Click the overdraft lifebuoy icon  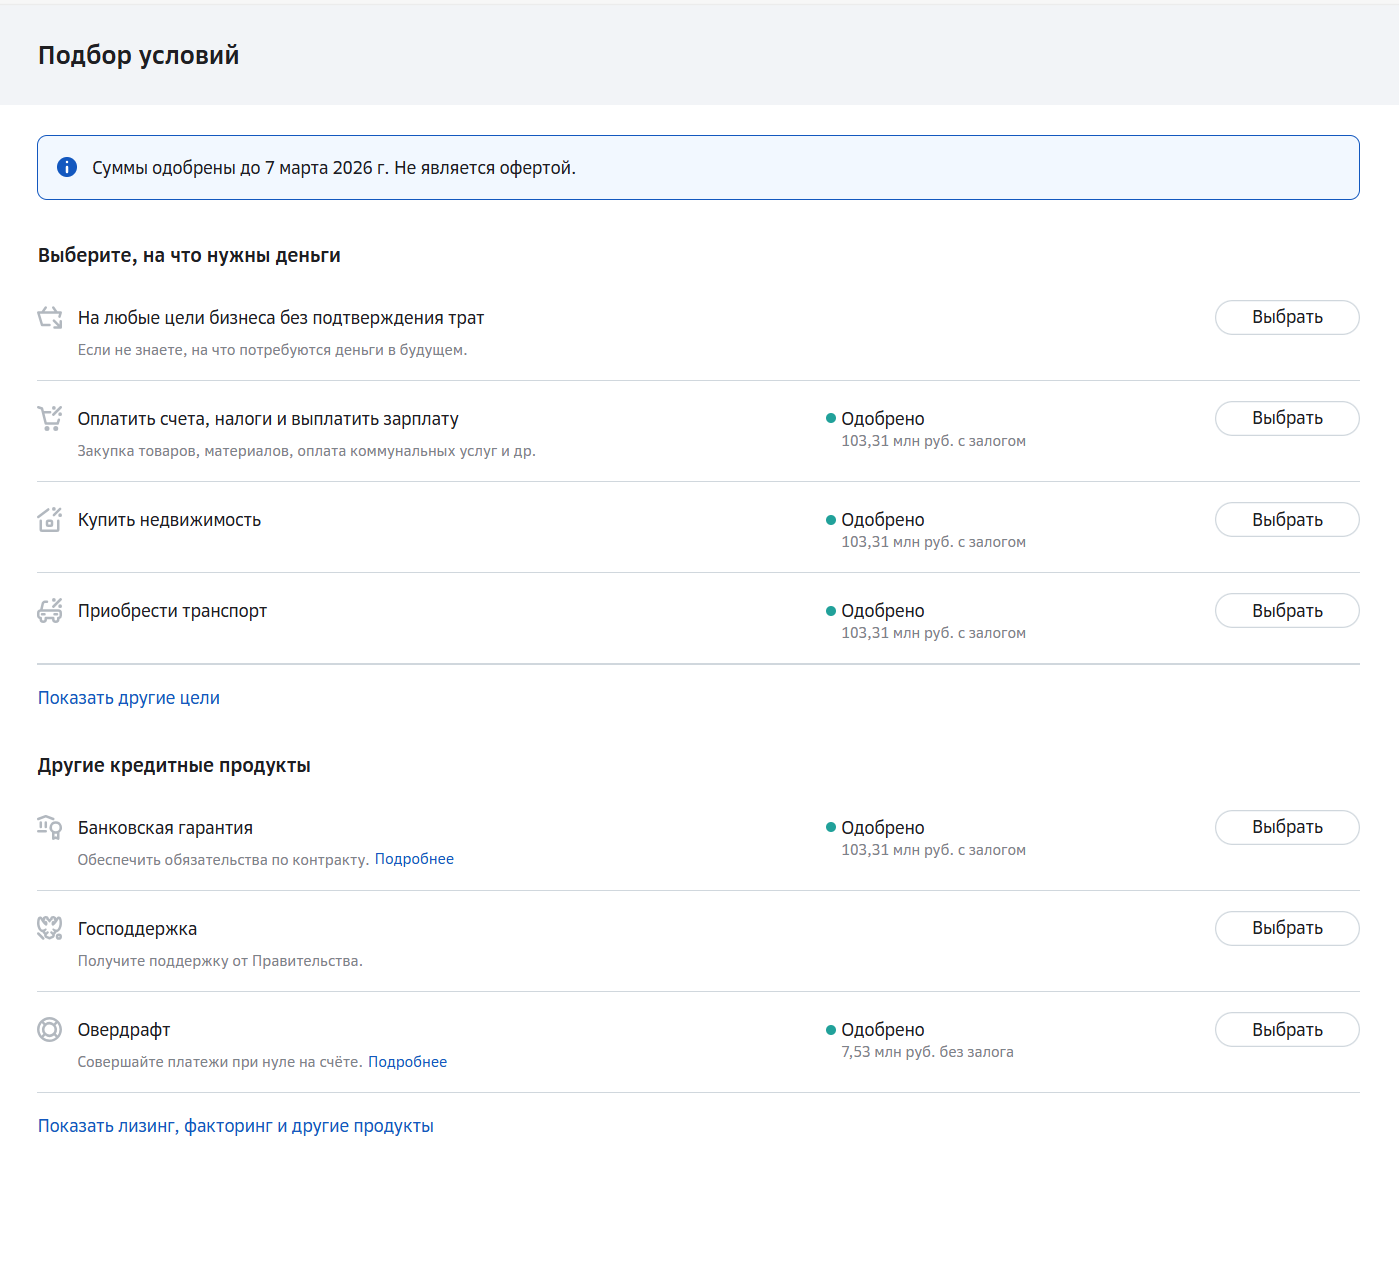pos(50,1029)
